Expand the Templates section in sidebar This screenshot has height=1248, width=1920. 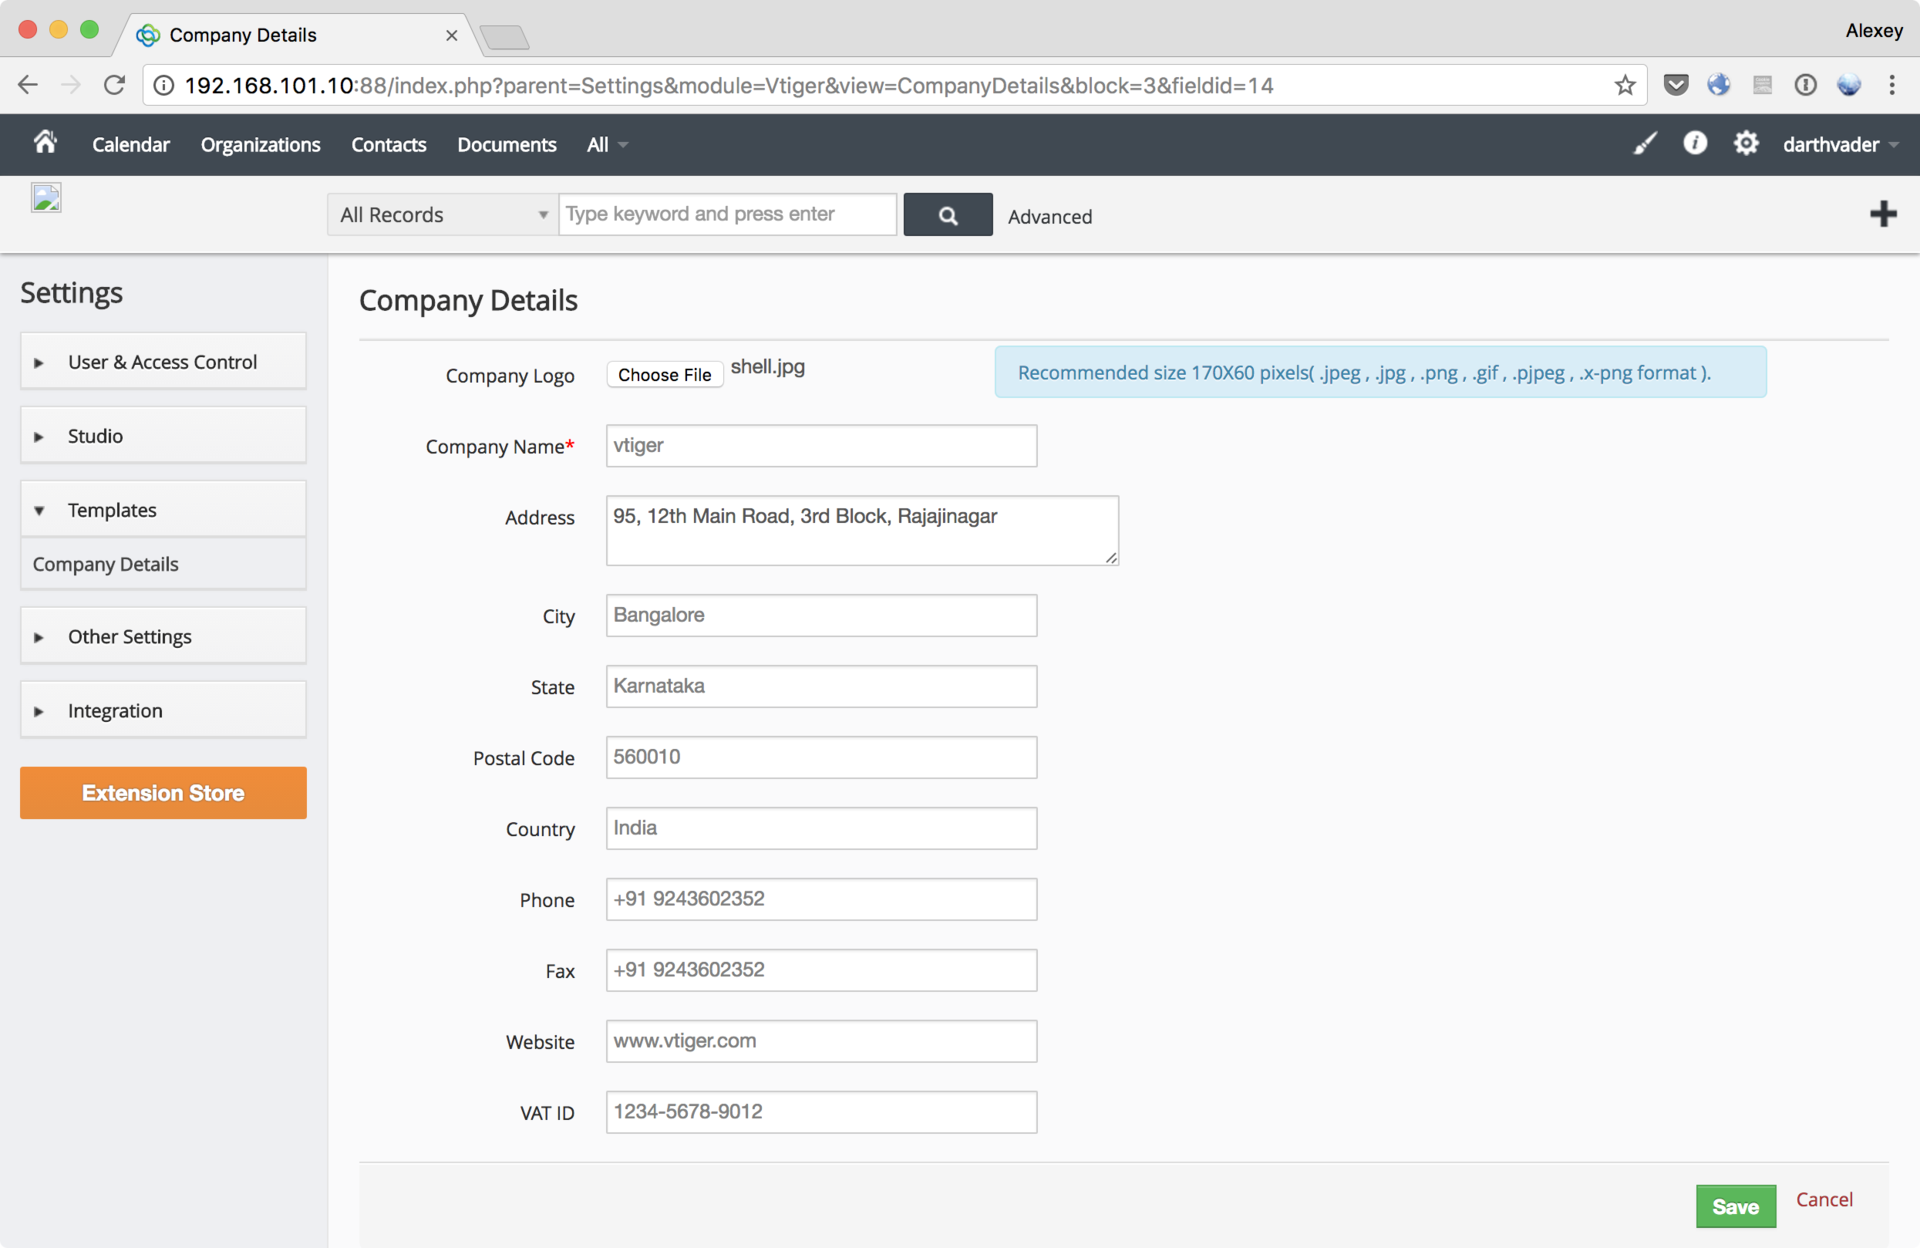(162, 509)
